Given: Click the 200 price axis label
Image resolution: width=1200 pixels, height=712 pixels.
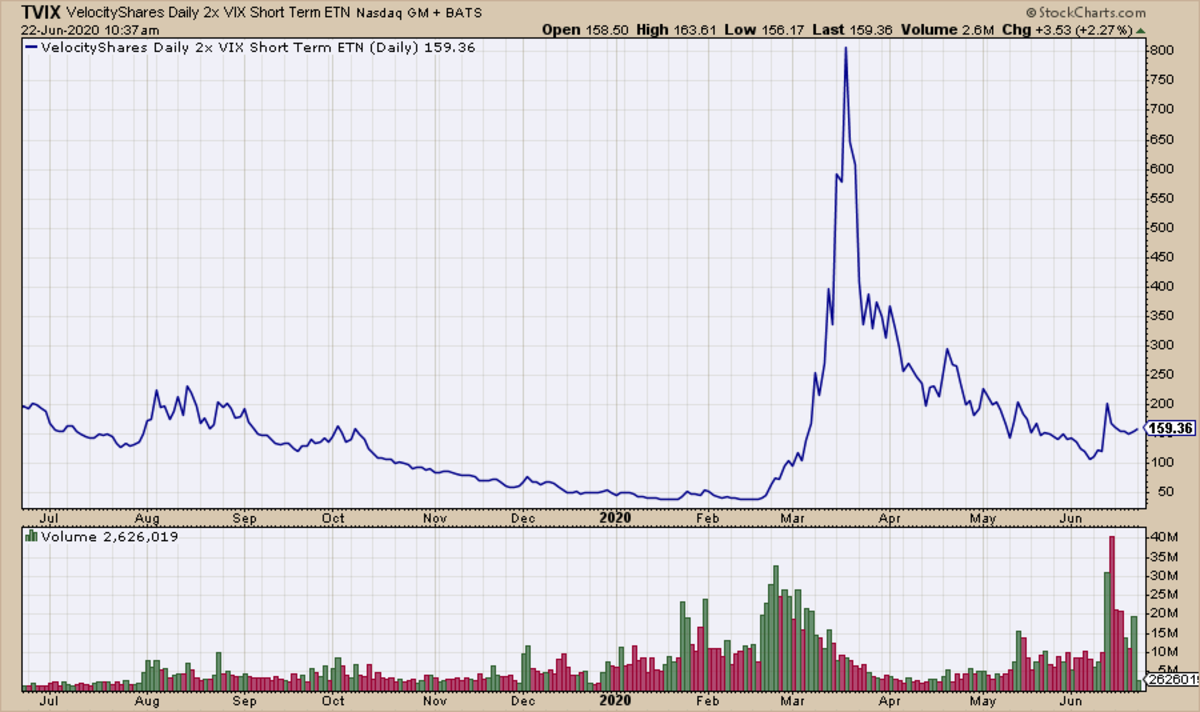Looking at the screenshot, I should point(1160,404).
